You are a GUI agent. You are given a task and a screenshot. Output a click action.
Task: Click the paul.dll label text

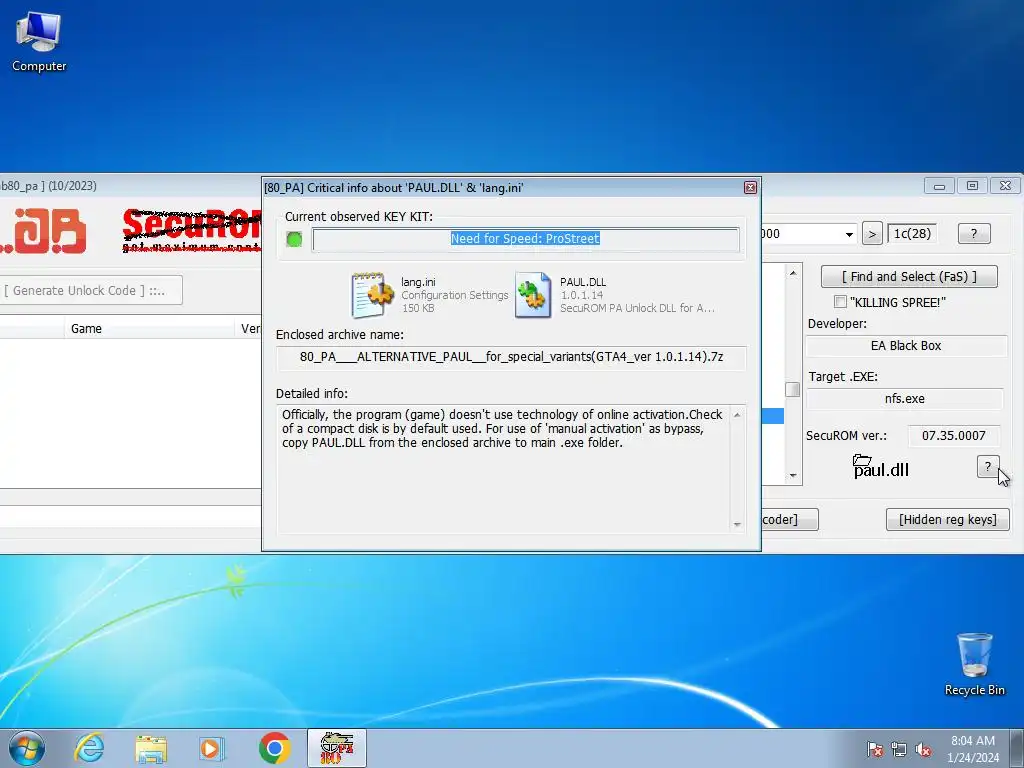pyautogui.click(x=881, y=470)
